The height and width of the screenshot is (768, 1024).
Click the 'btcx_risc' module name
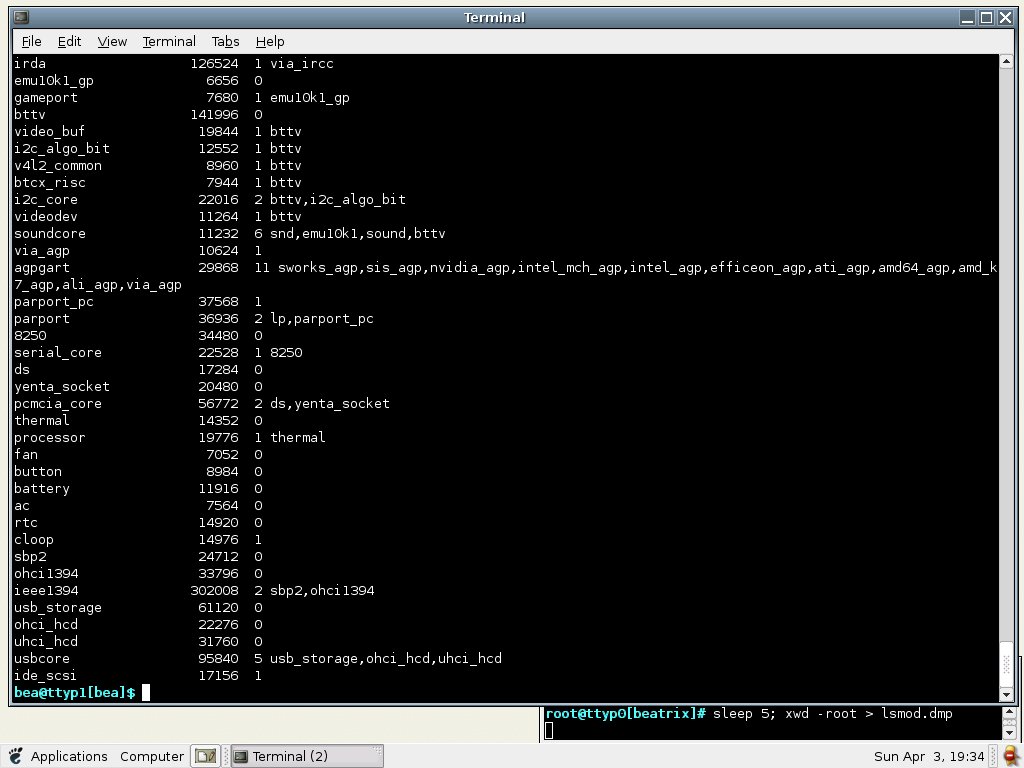tap(50, 183)
